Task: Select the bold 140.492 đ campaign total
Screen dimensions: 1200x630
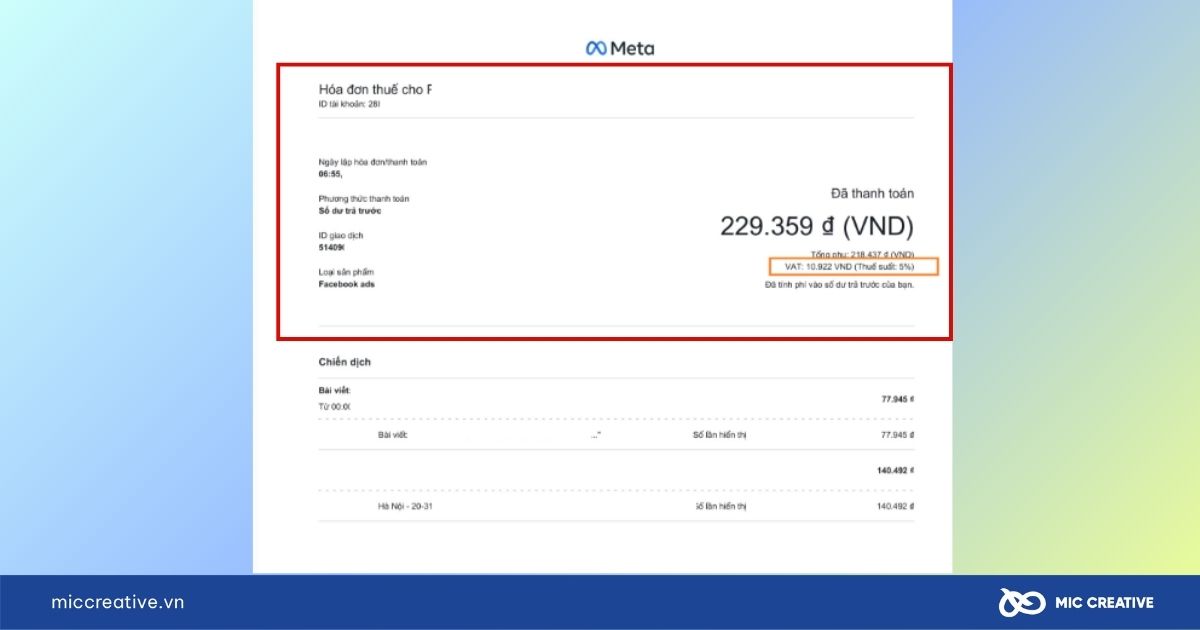Action: 895,470
